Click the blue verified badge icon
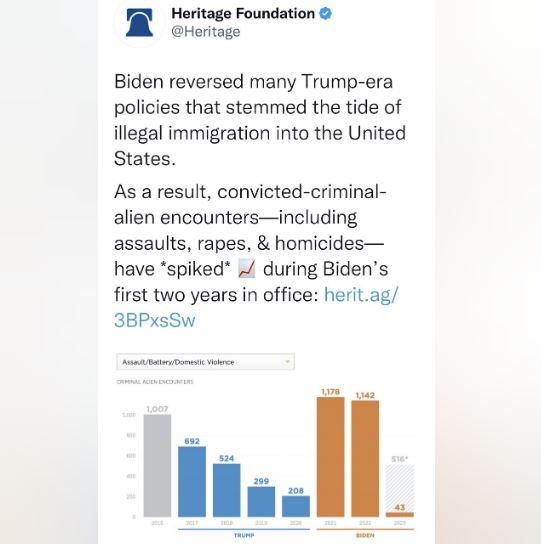Image resolution: width=541 pixels, height=544 pixels. pyautogui.click(x=326, y=14)
